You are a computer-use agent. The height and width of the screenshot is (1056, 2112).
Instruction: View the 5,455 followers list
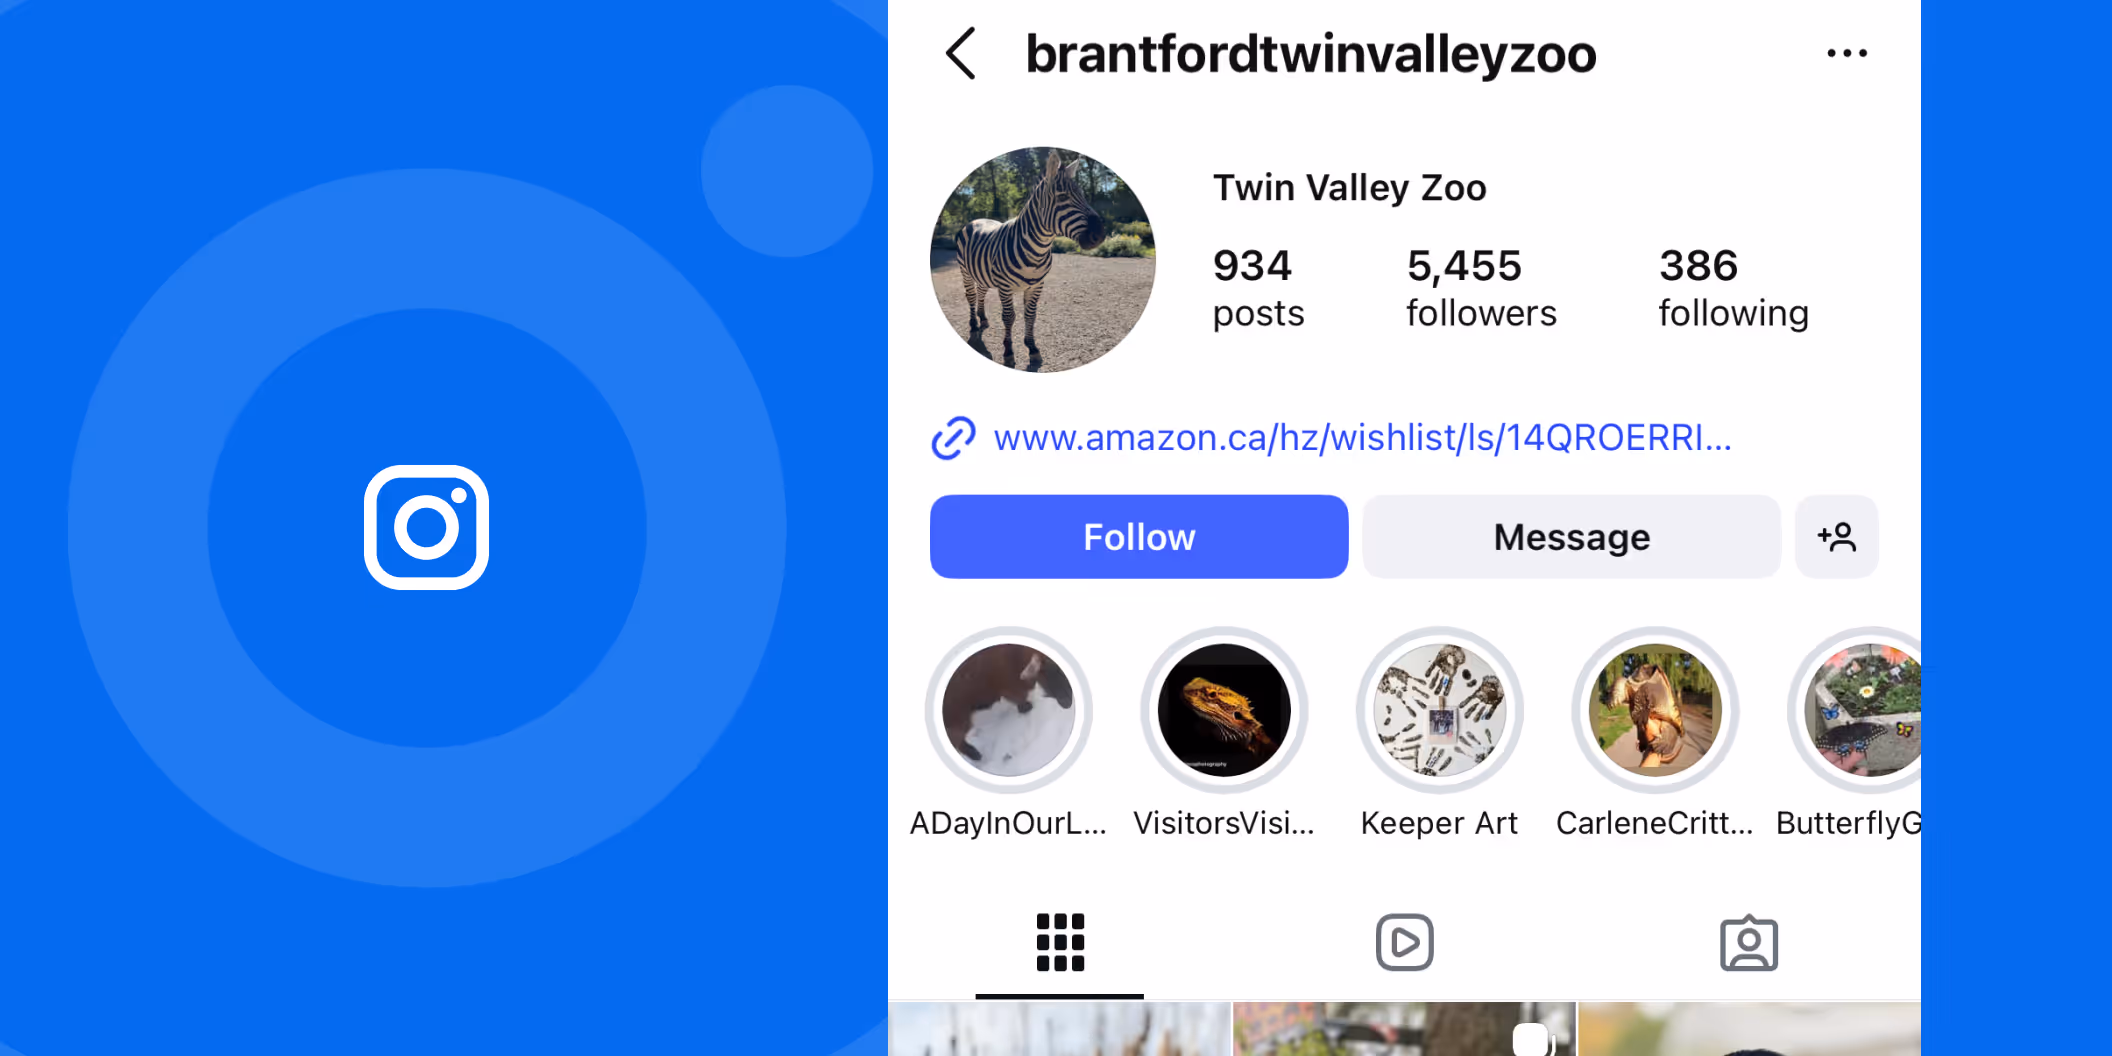[x=1481, y=288]
